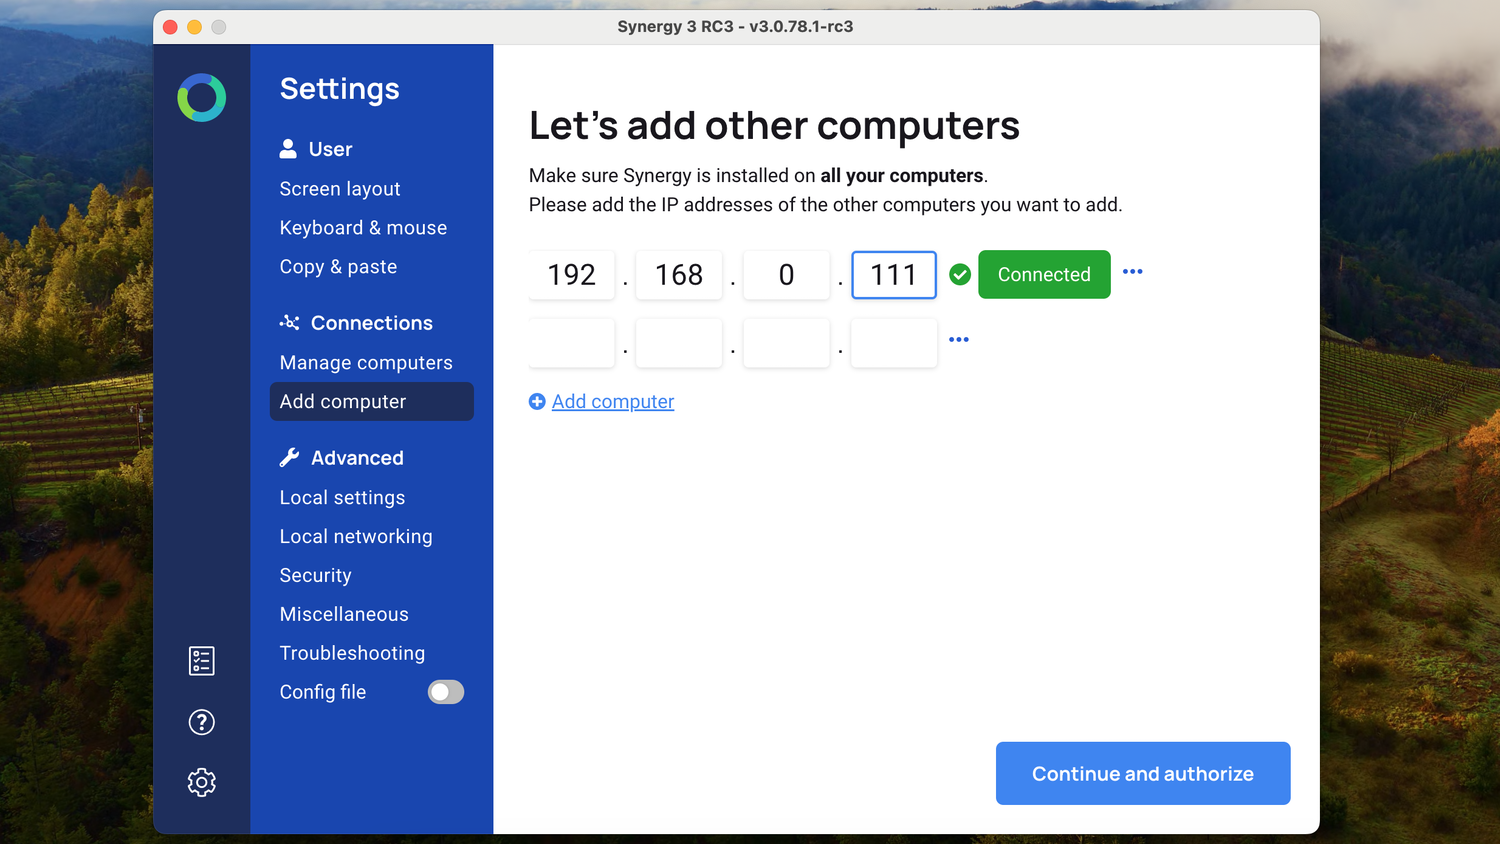Click the Config file label
1500x844 pixels.
click(x=323, y=692)
